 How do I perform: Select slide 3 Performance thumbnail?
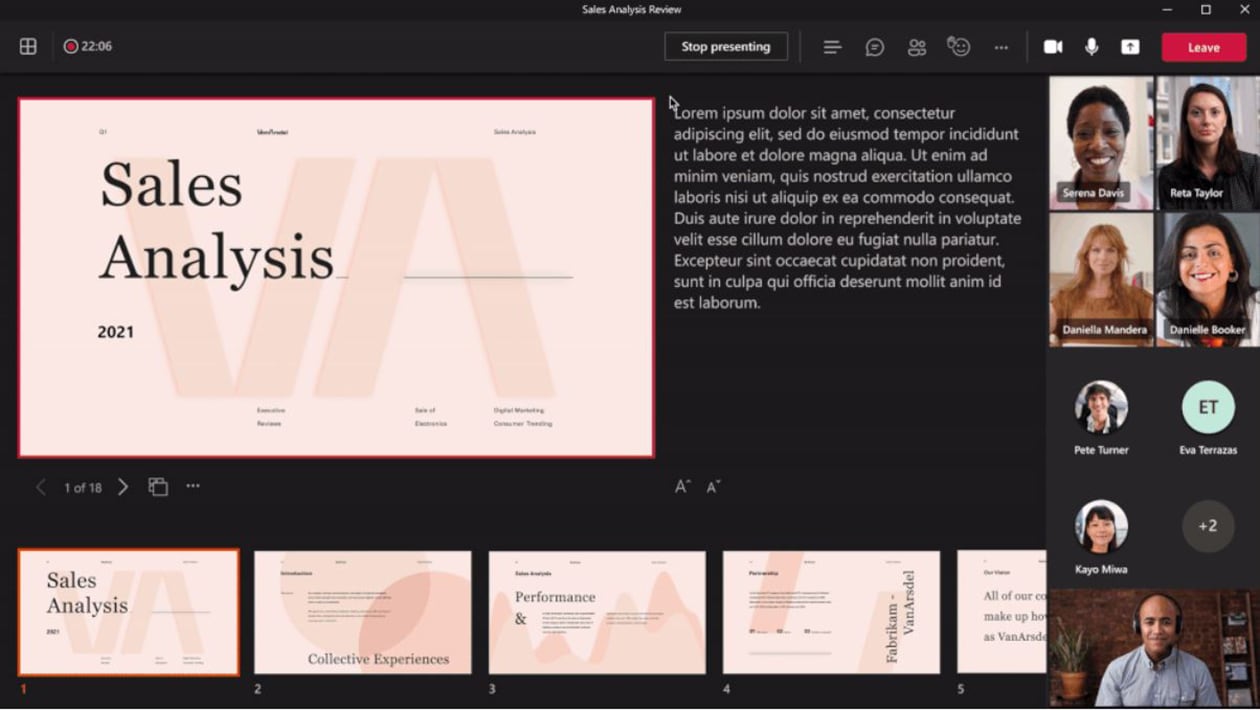[597, 612]
